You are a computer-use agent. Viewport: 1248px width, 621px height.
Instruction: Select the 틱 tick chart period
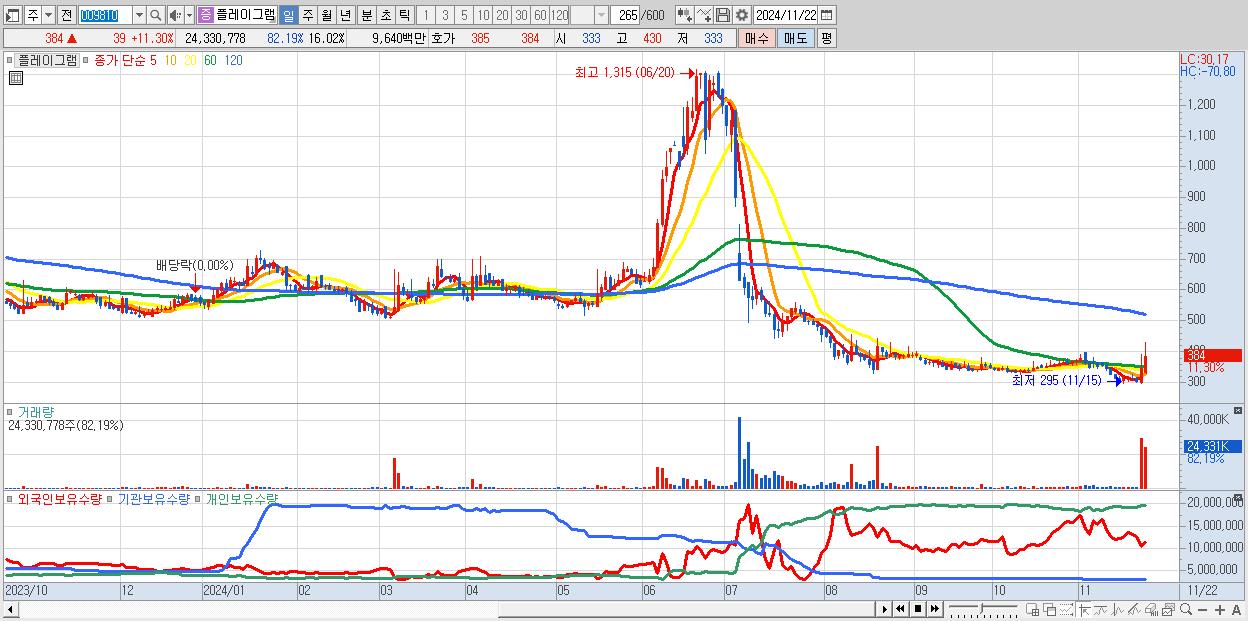point(404,15)
